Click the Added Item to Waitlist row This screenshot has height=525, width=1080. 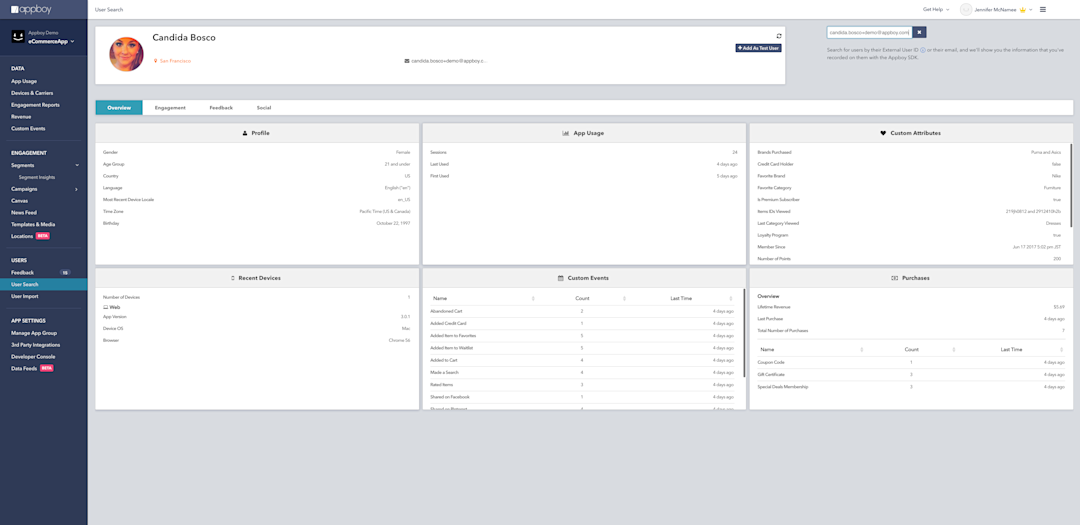pyautogui.click(x=584, y=348)
